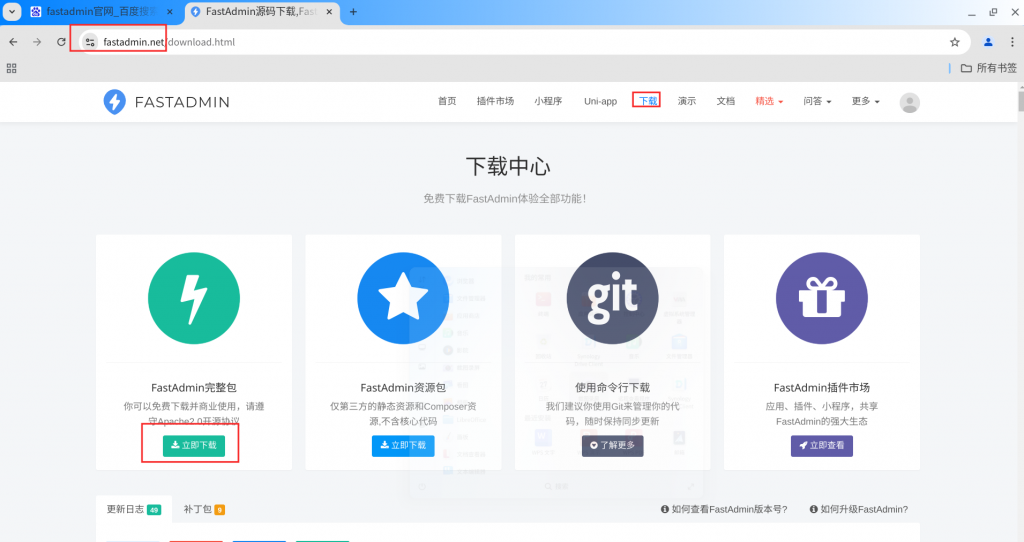Click the 了解更多 button
The image size is (1024, 542).
click(613, 445)
